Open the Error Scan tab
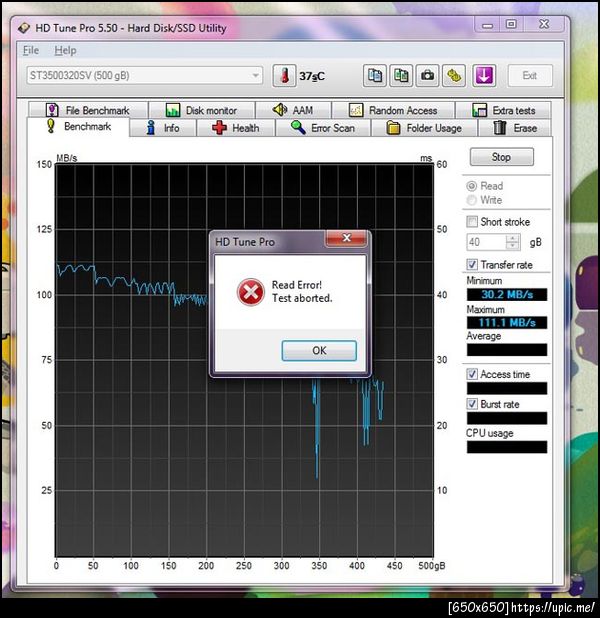The image size is (600, 618). 323,128
